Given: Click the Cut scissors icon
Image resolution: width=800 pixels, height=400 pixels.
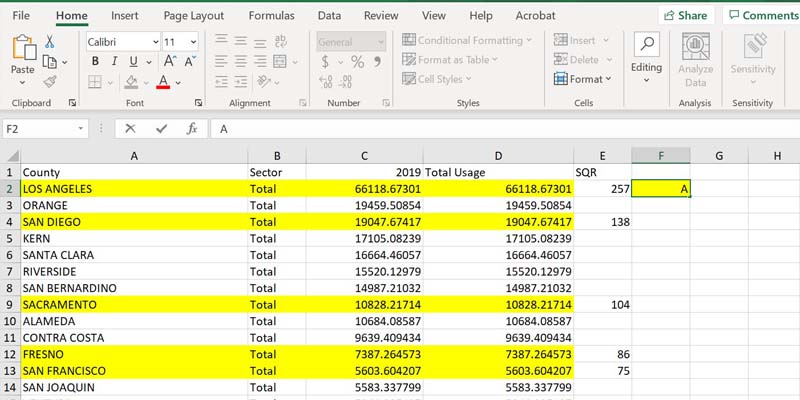Looking at the screenshot, I should coord(50,42).
